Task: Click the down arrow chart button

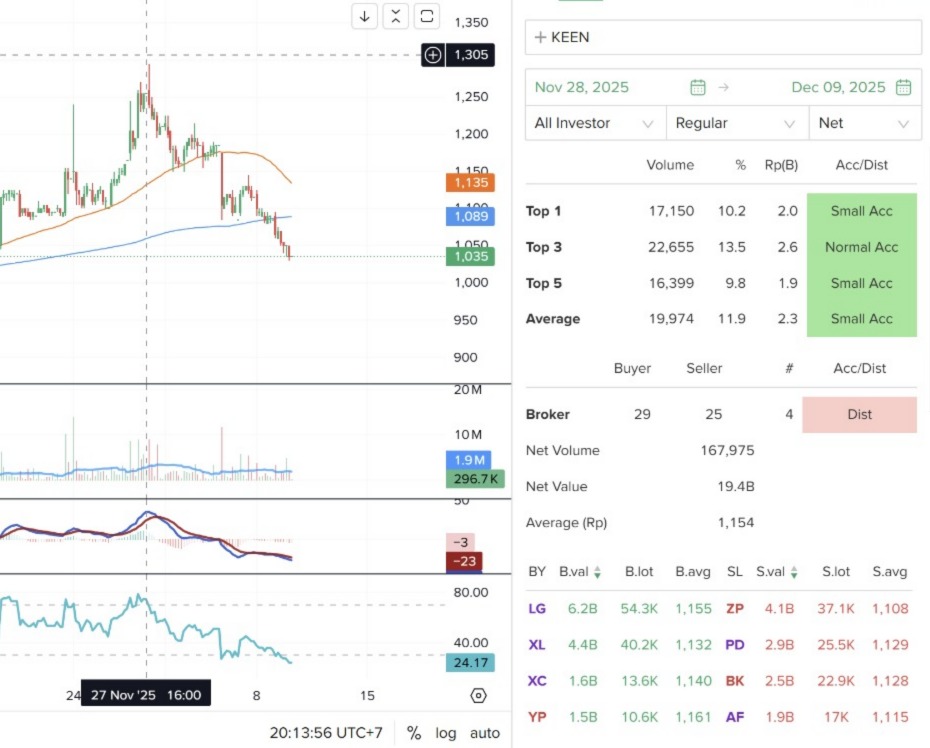Action: point(365,16)
